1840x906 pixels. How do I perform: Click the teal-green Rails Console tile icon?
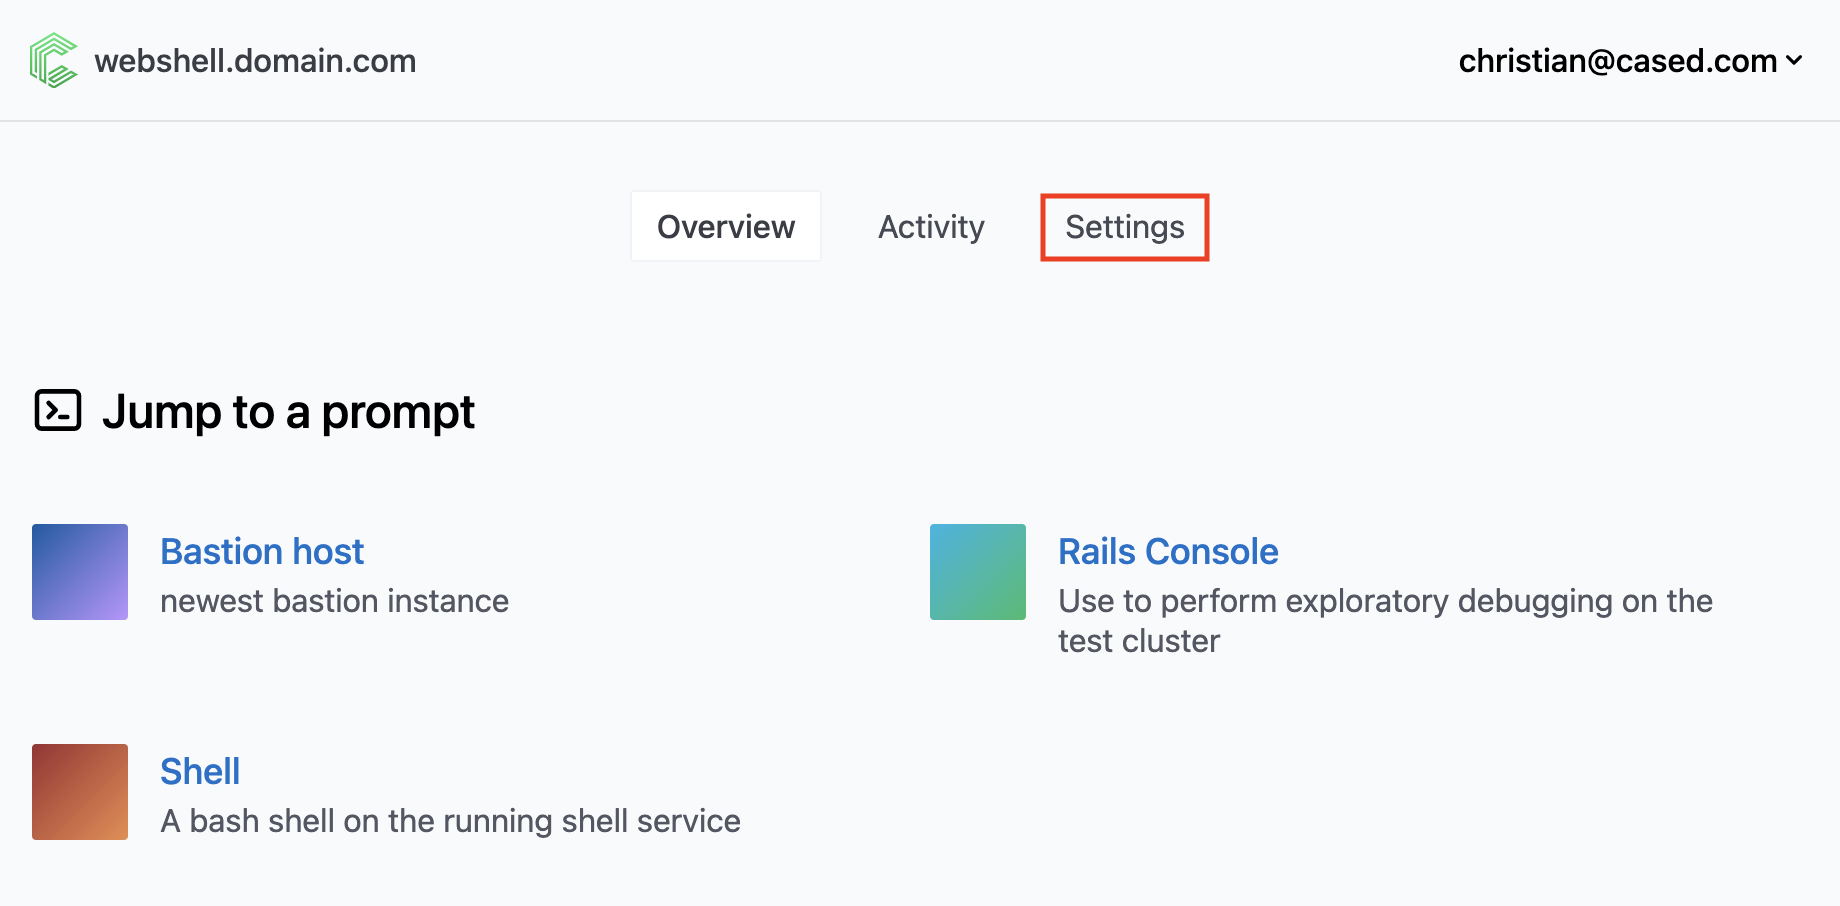978,572
